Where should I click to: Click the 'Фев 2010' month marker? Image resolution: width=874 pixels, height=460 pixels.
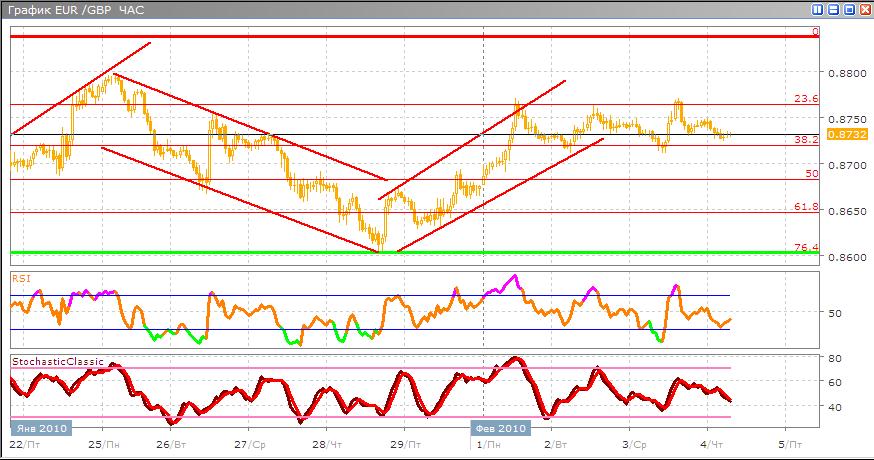point(499,428)
